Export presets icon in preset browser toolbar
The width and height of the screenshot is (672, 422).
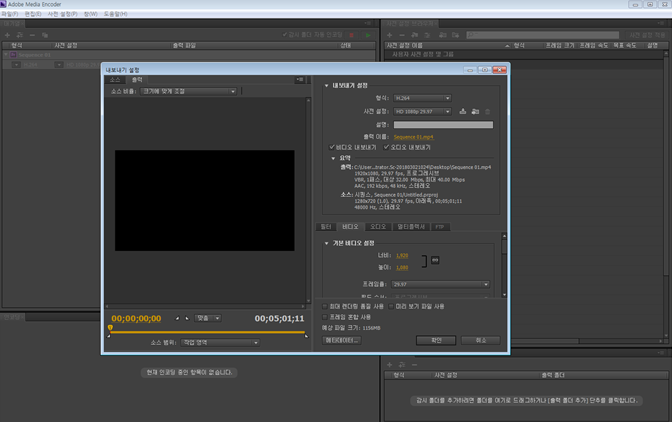click(x=455, y=35)
